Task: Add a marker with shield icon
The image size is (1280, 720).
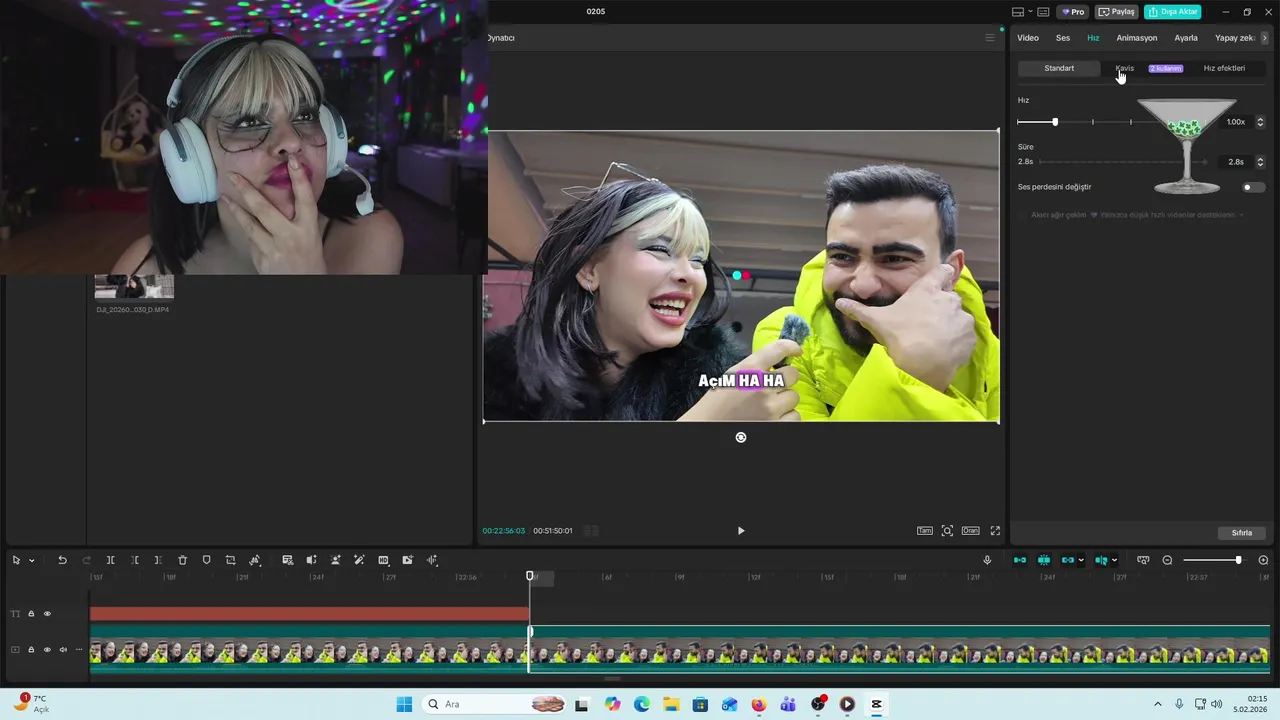Action: click(206, 560)
